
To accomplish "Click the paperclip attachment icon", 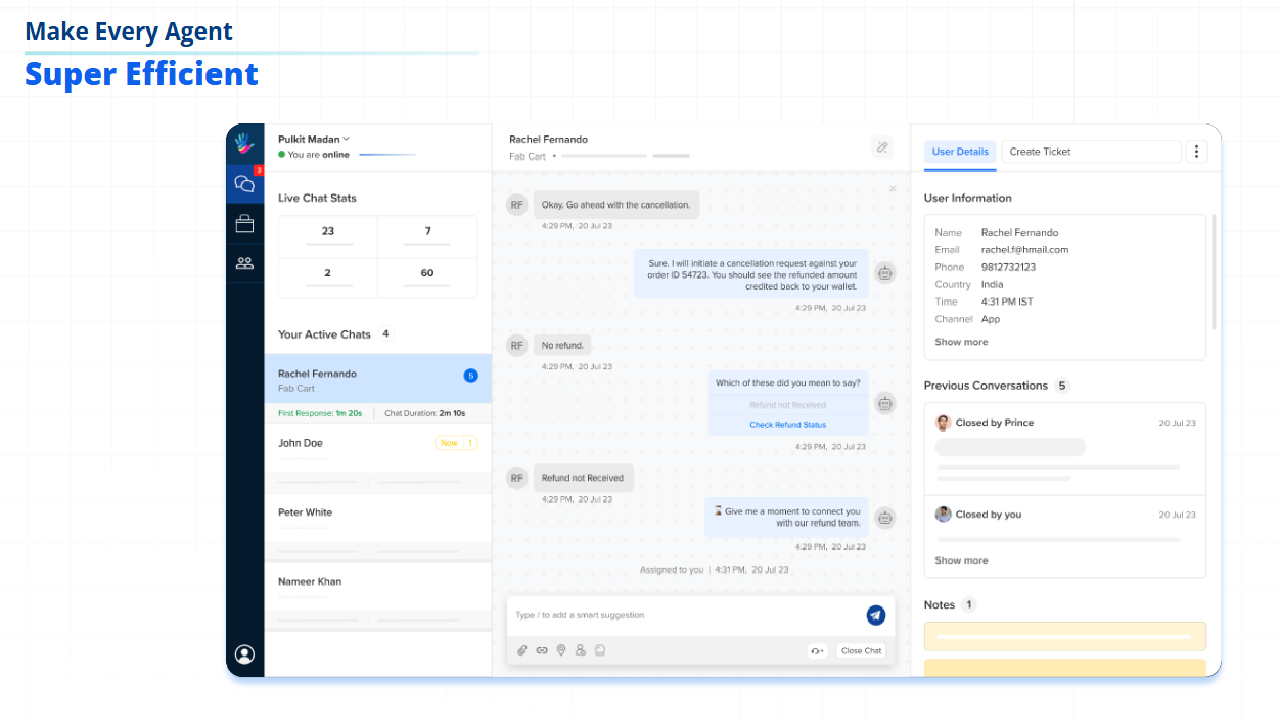I will [522, 650].
